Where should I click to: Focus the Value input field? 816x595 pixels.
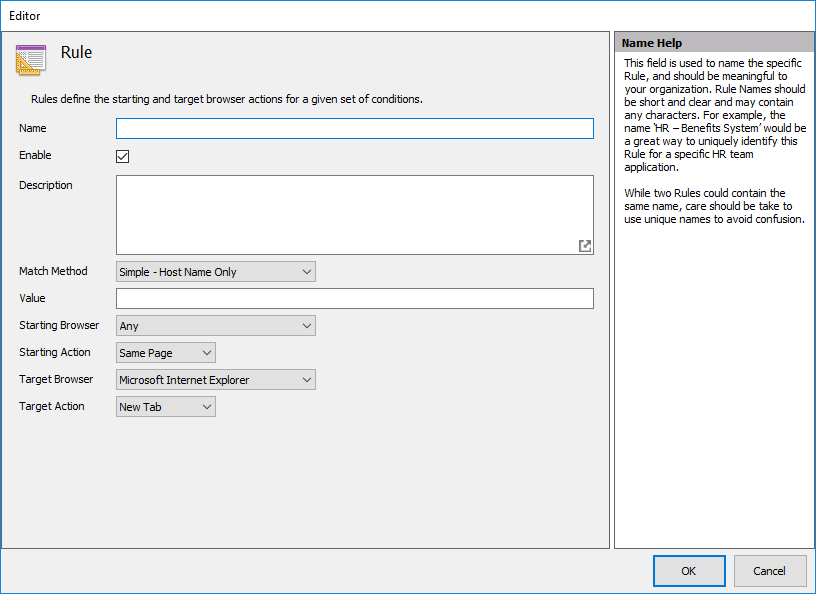pyautogui.click(x=354, y=299)
